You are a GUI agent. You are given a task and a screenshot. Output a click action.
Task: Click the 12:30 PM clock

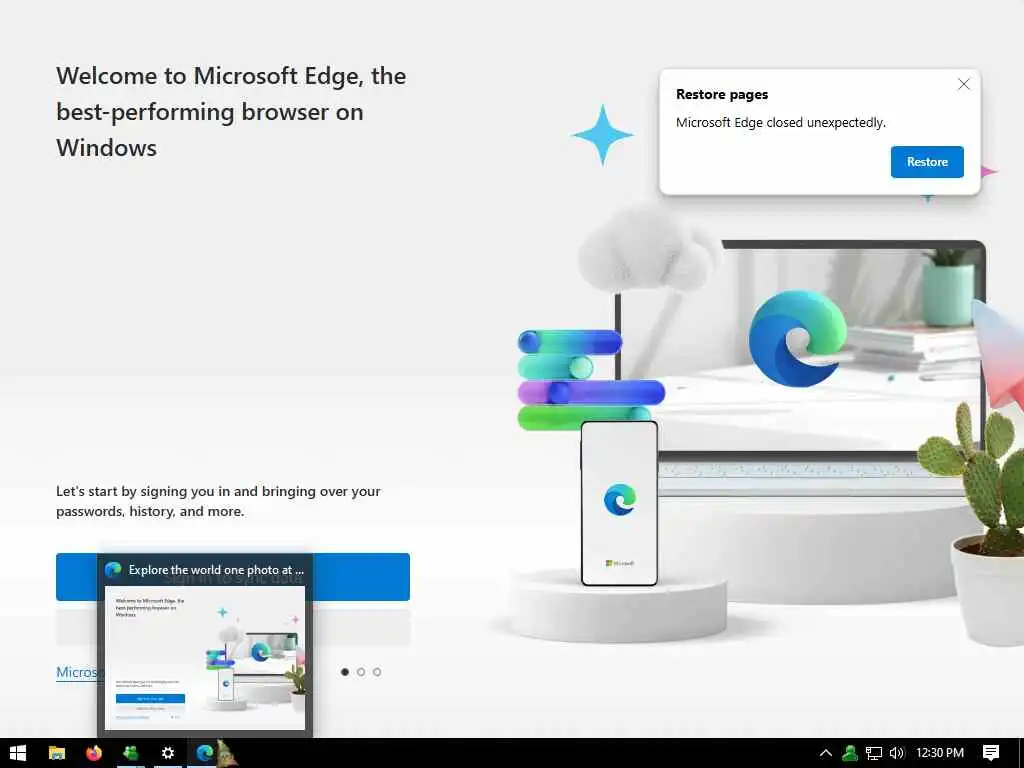click(x=940, y=753)
